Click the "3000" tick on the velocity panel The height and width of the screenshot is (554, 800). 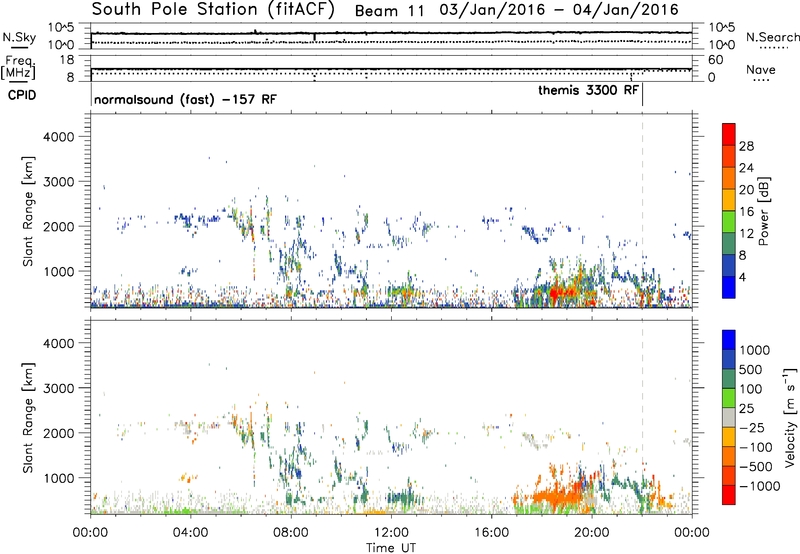click(x=58, y=388)
